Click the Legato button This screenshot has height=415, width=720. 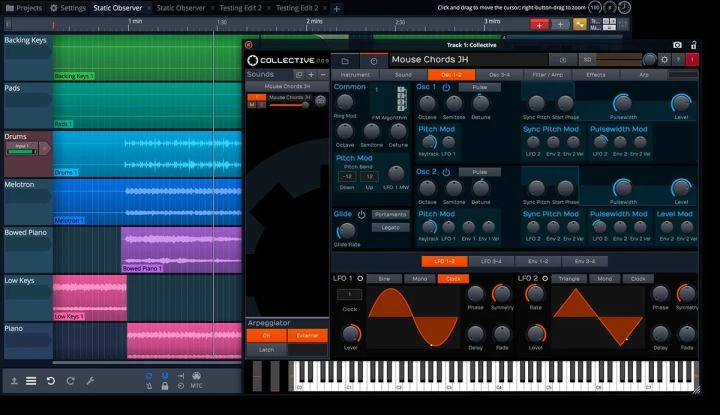click(x=390, y=228)
